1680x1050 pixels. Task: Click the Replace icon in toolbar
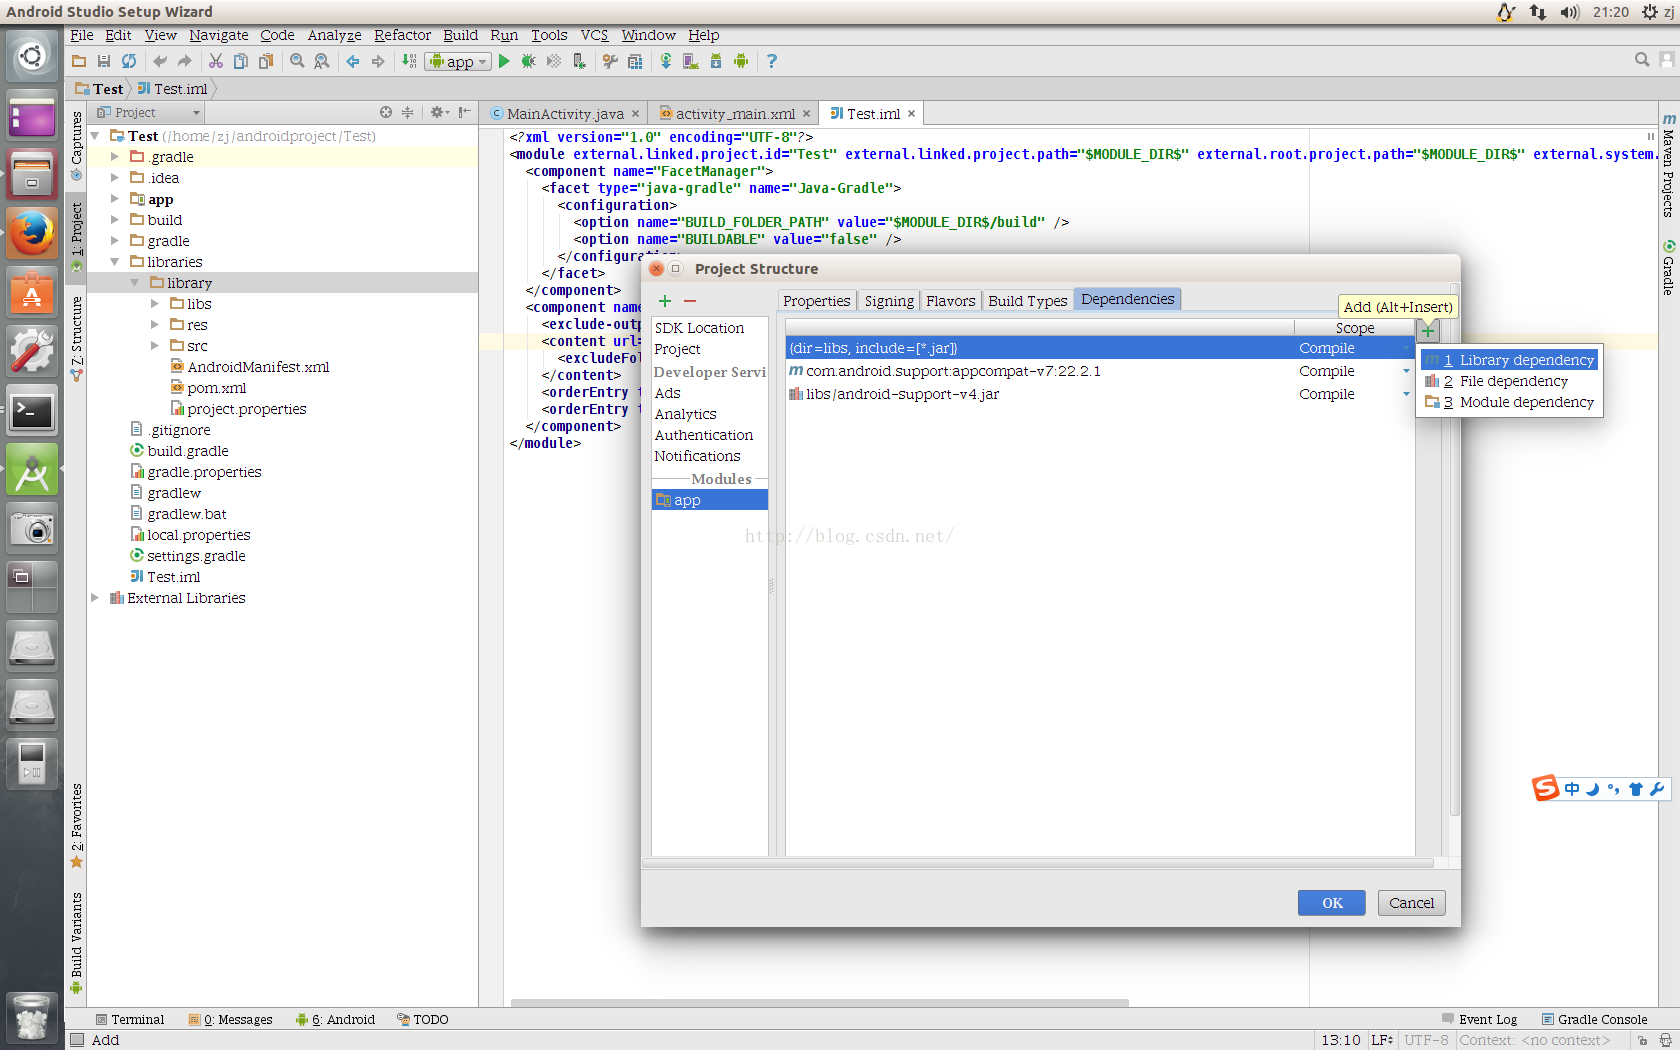(x=322, y=61)
